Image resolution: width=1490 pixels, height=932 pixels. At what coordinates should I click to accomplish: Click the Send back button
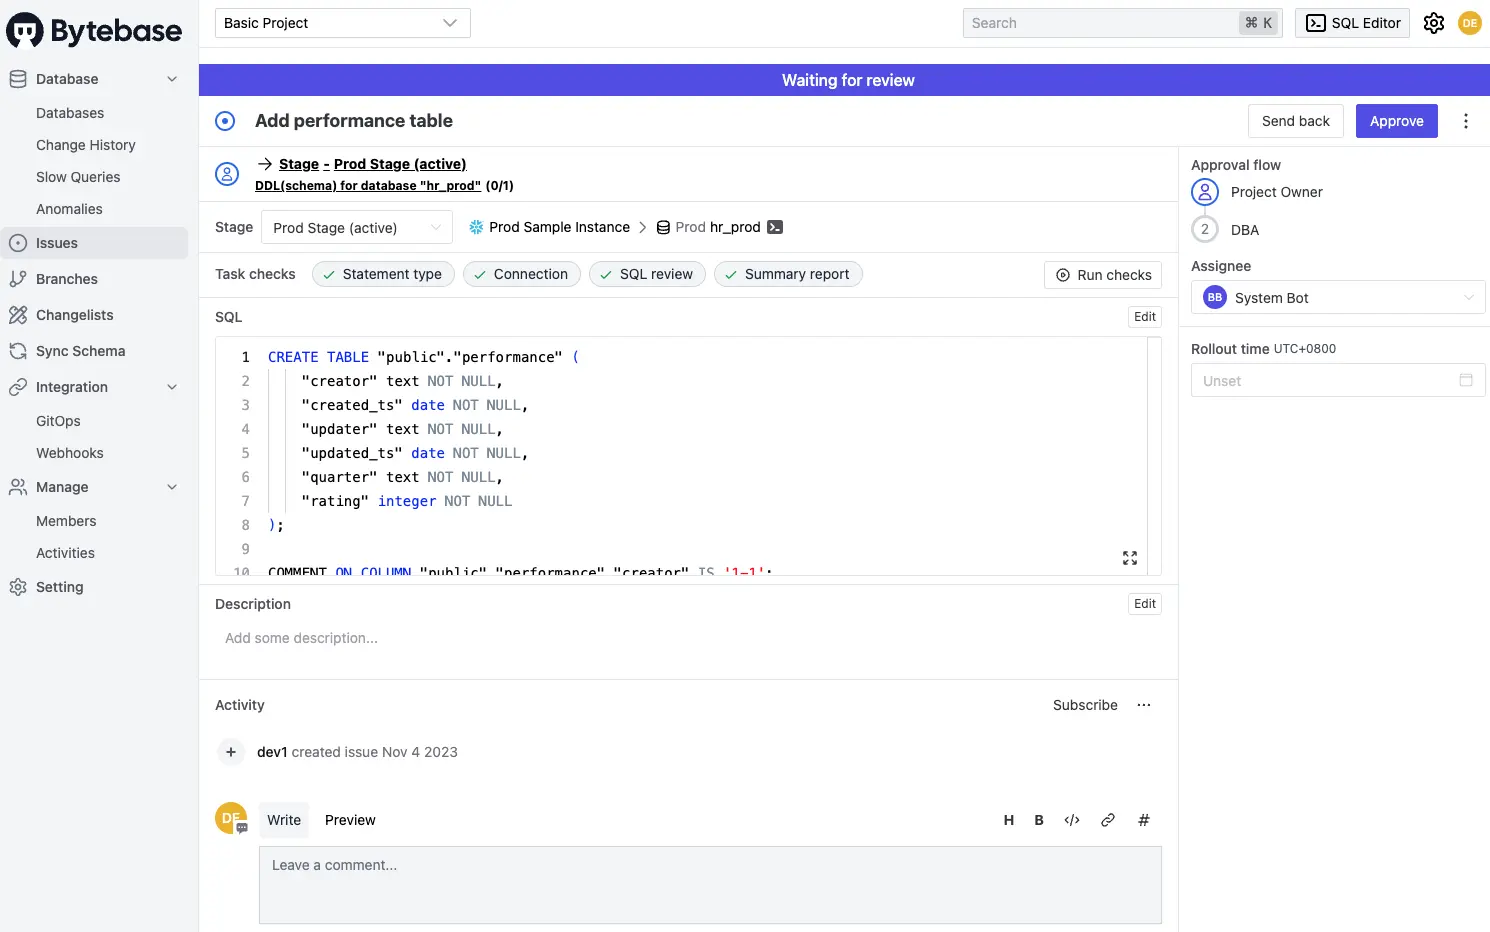pos(1295,121)
